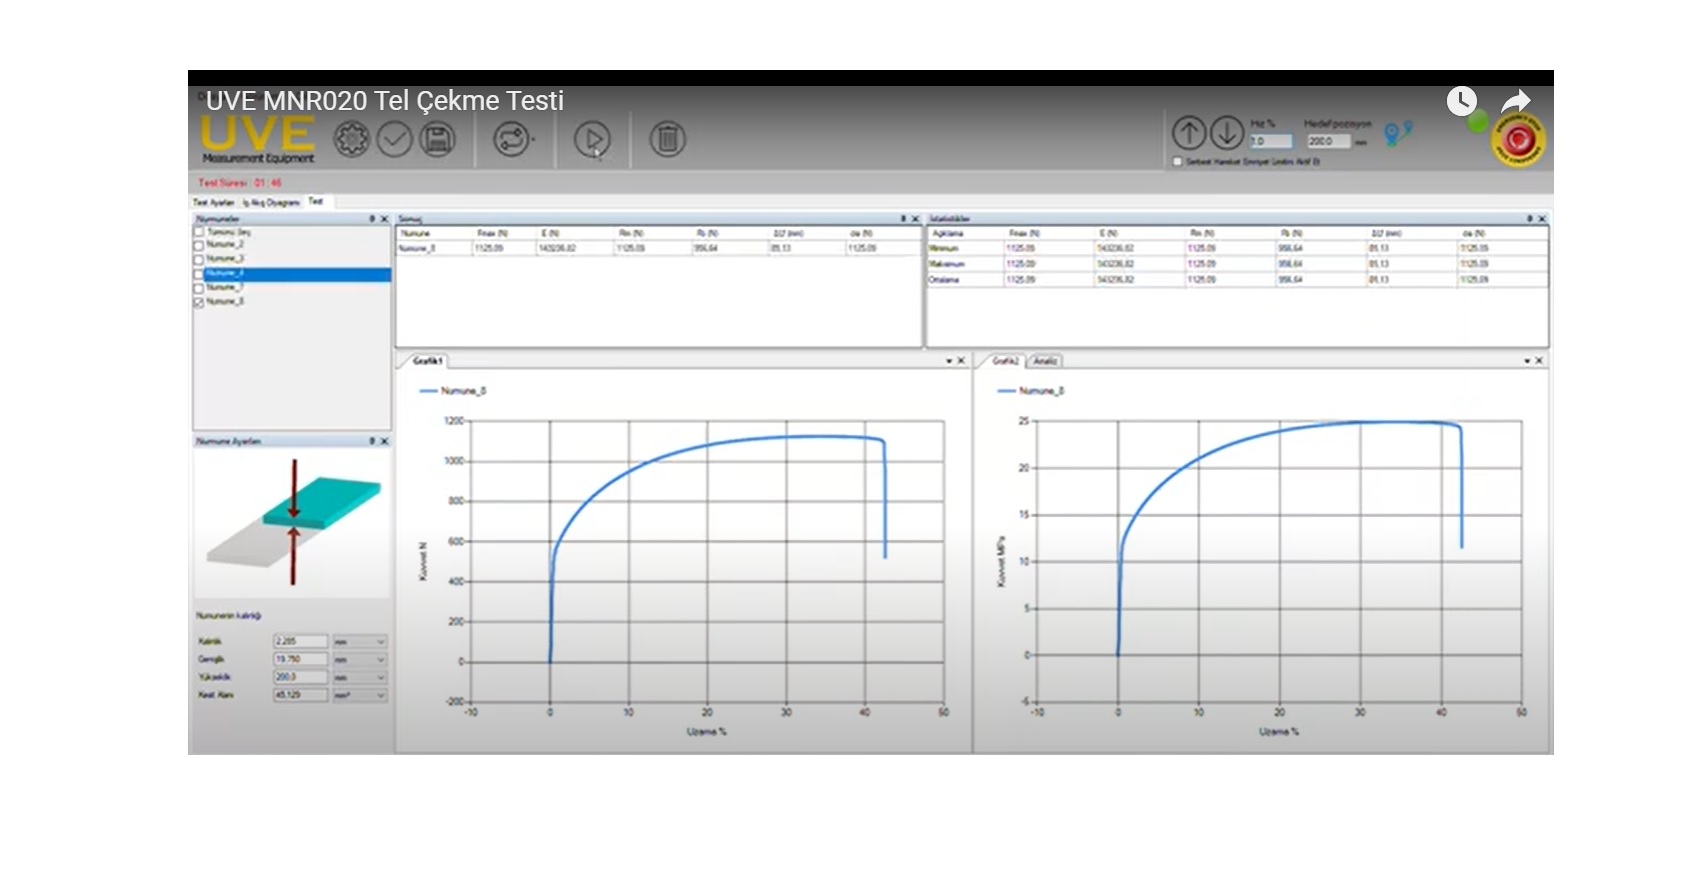The width and height of the screenshot is (1704, 874).
Task: Switch to the Test Ayarları tab
Action: [213, 202]
